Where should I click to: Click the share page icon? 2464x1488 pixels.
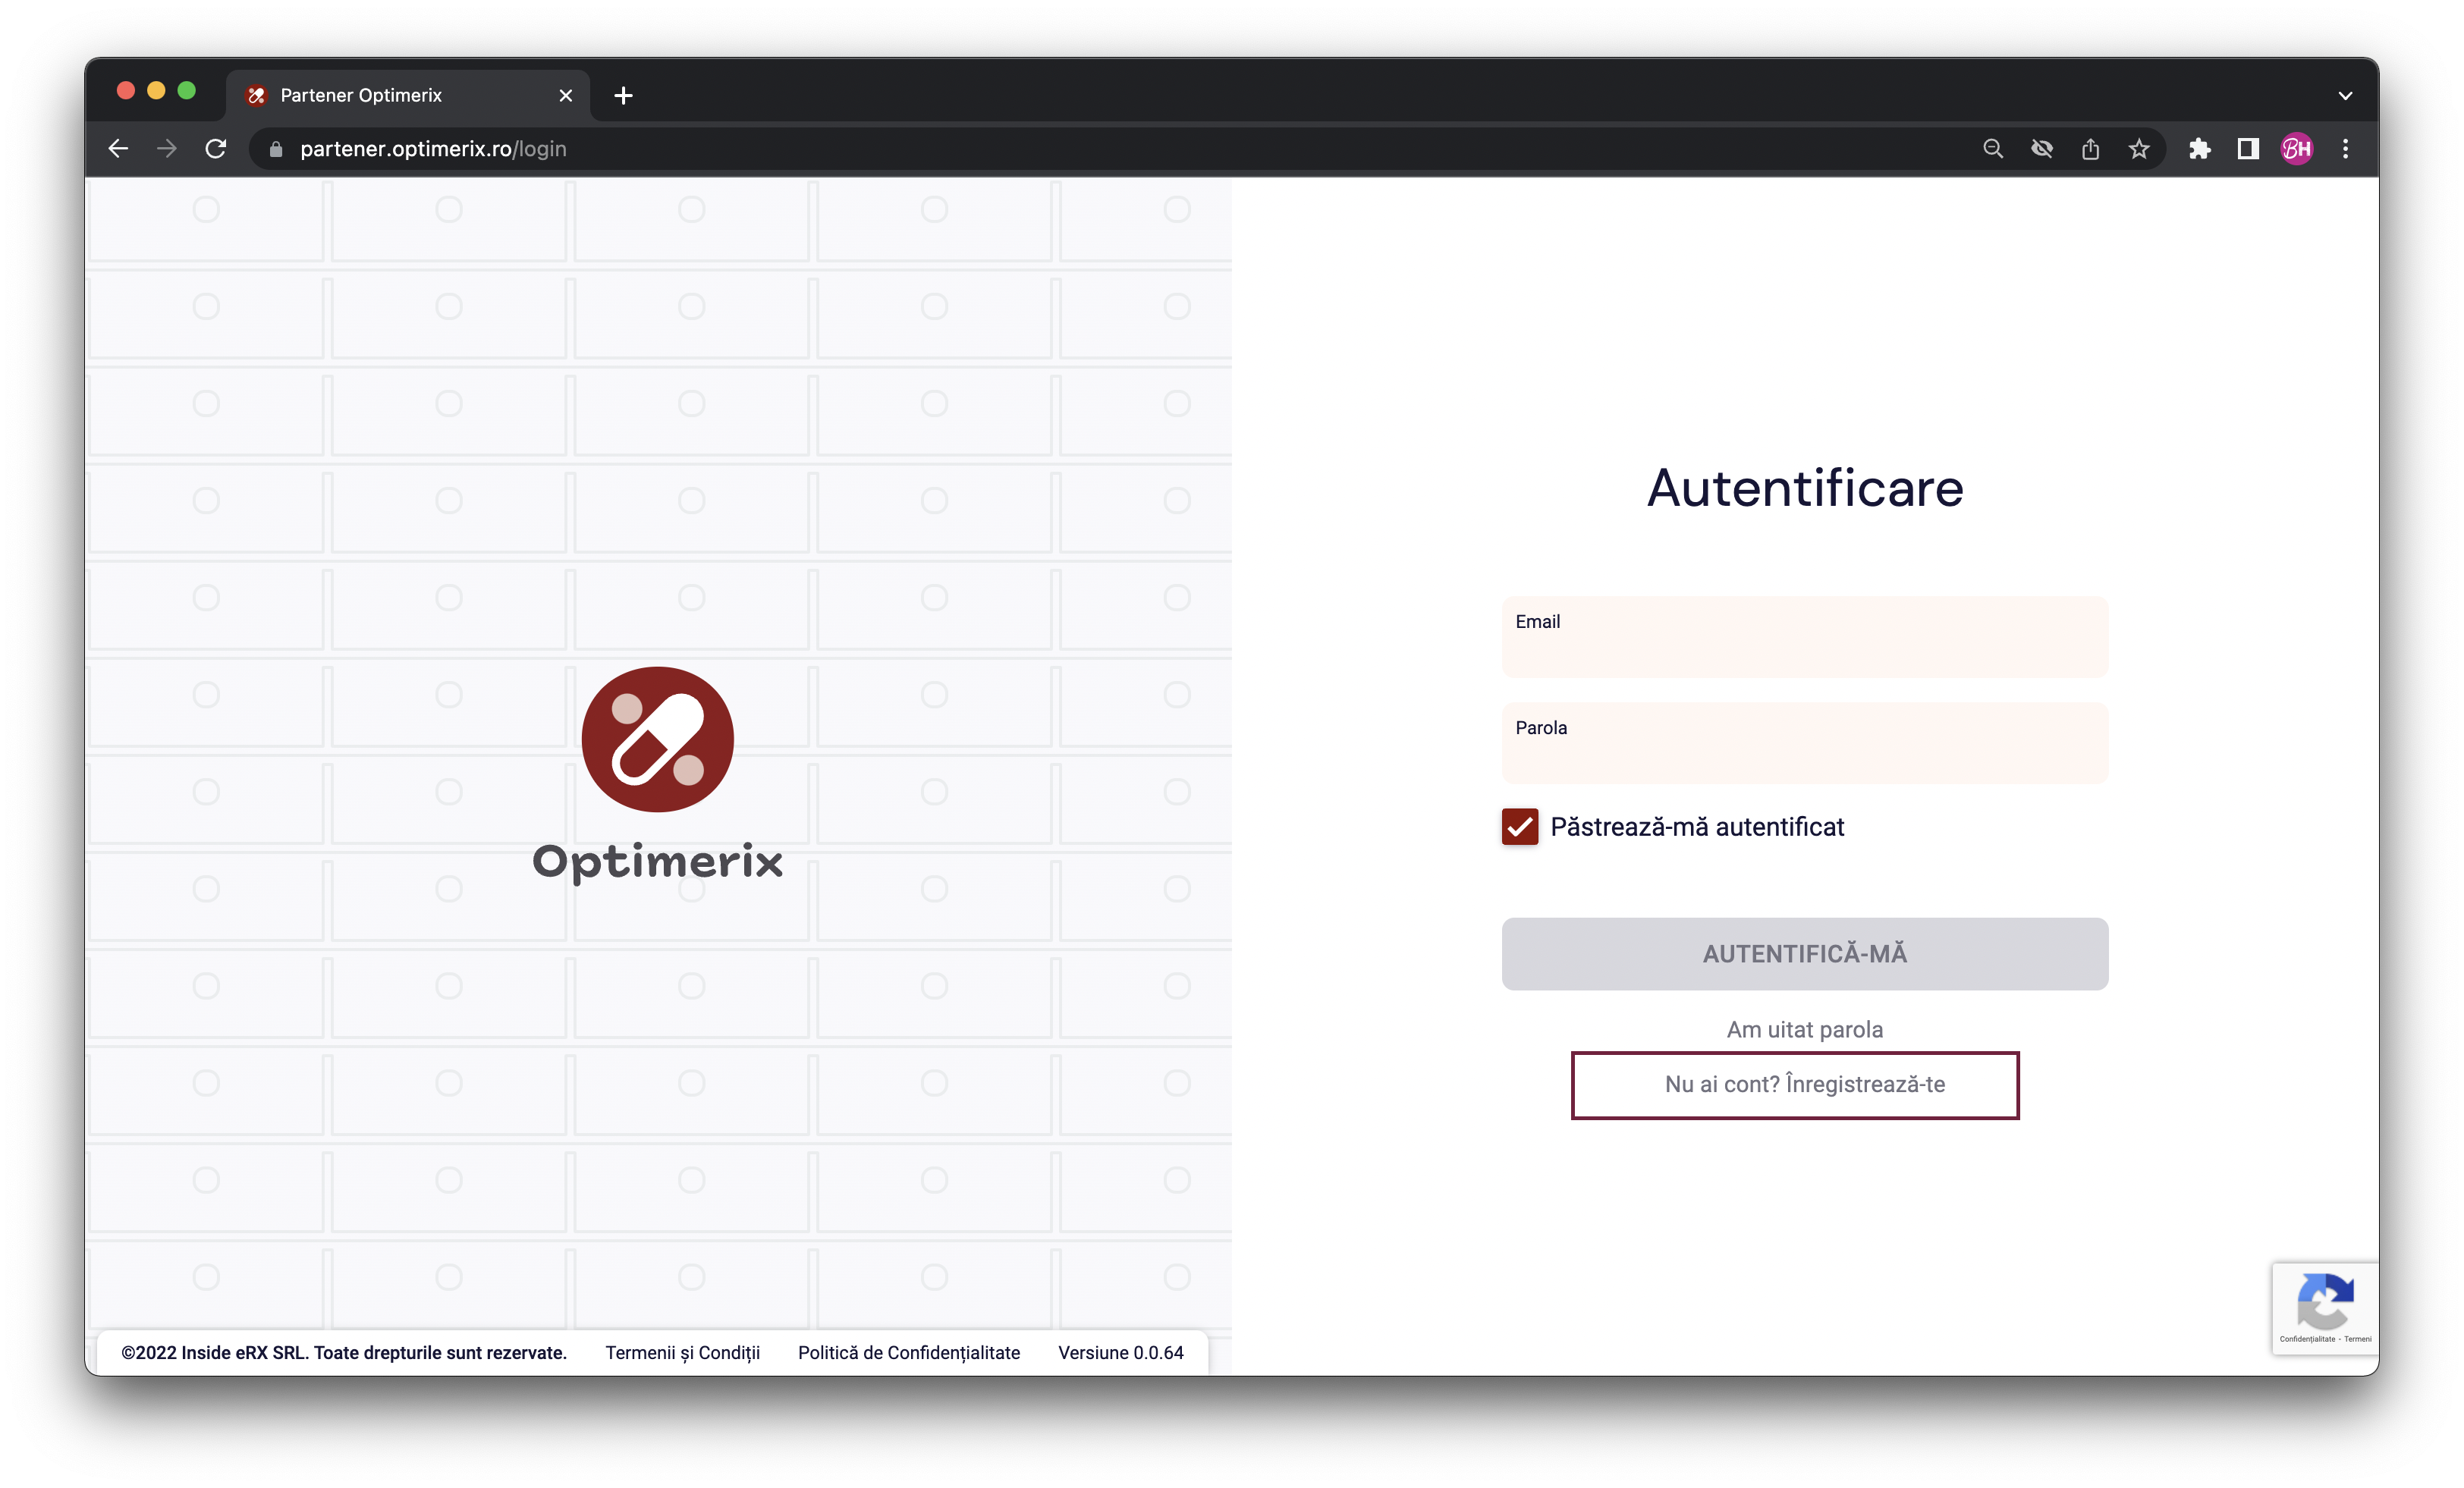pyautogui.click(x=2090, y=149)
